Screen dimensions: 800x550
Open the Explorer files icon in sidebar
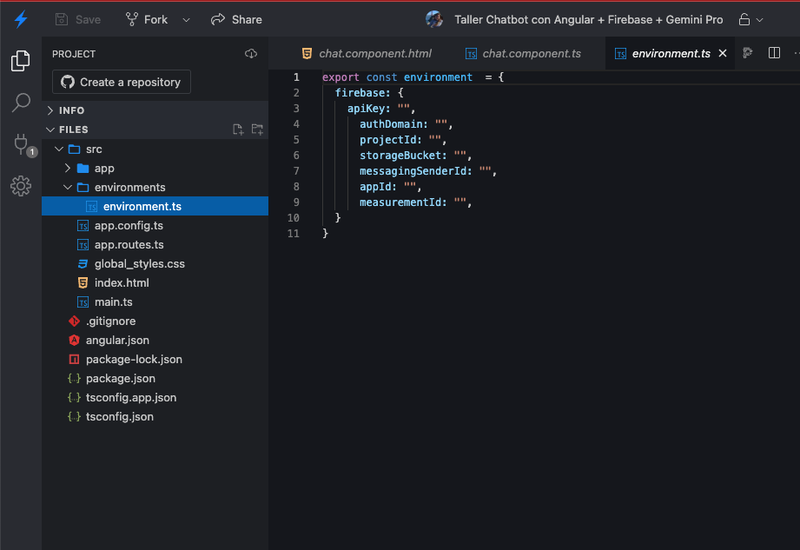[20, 61]
